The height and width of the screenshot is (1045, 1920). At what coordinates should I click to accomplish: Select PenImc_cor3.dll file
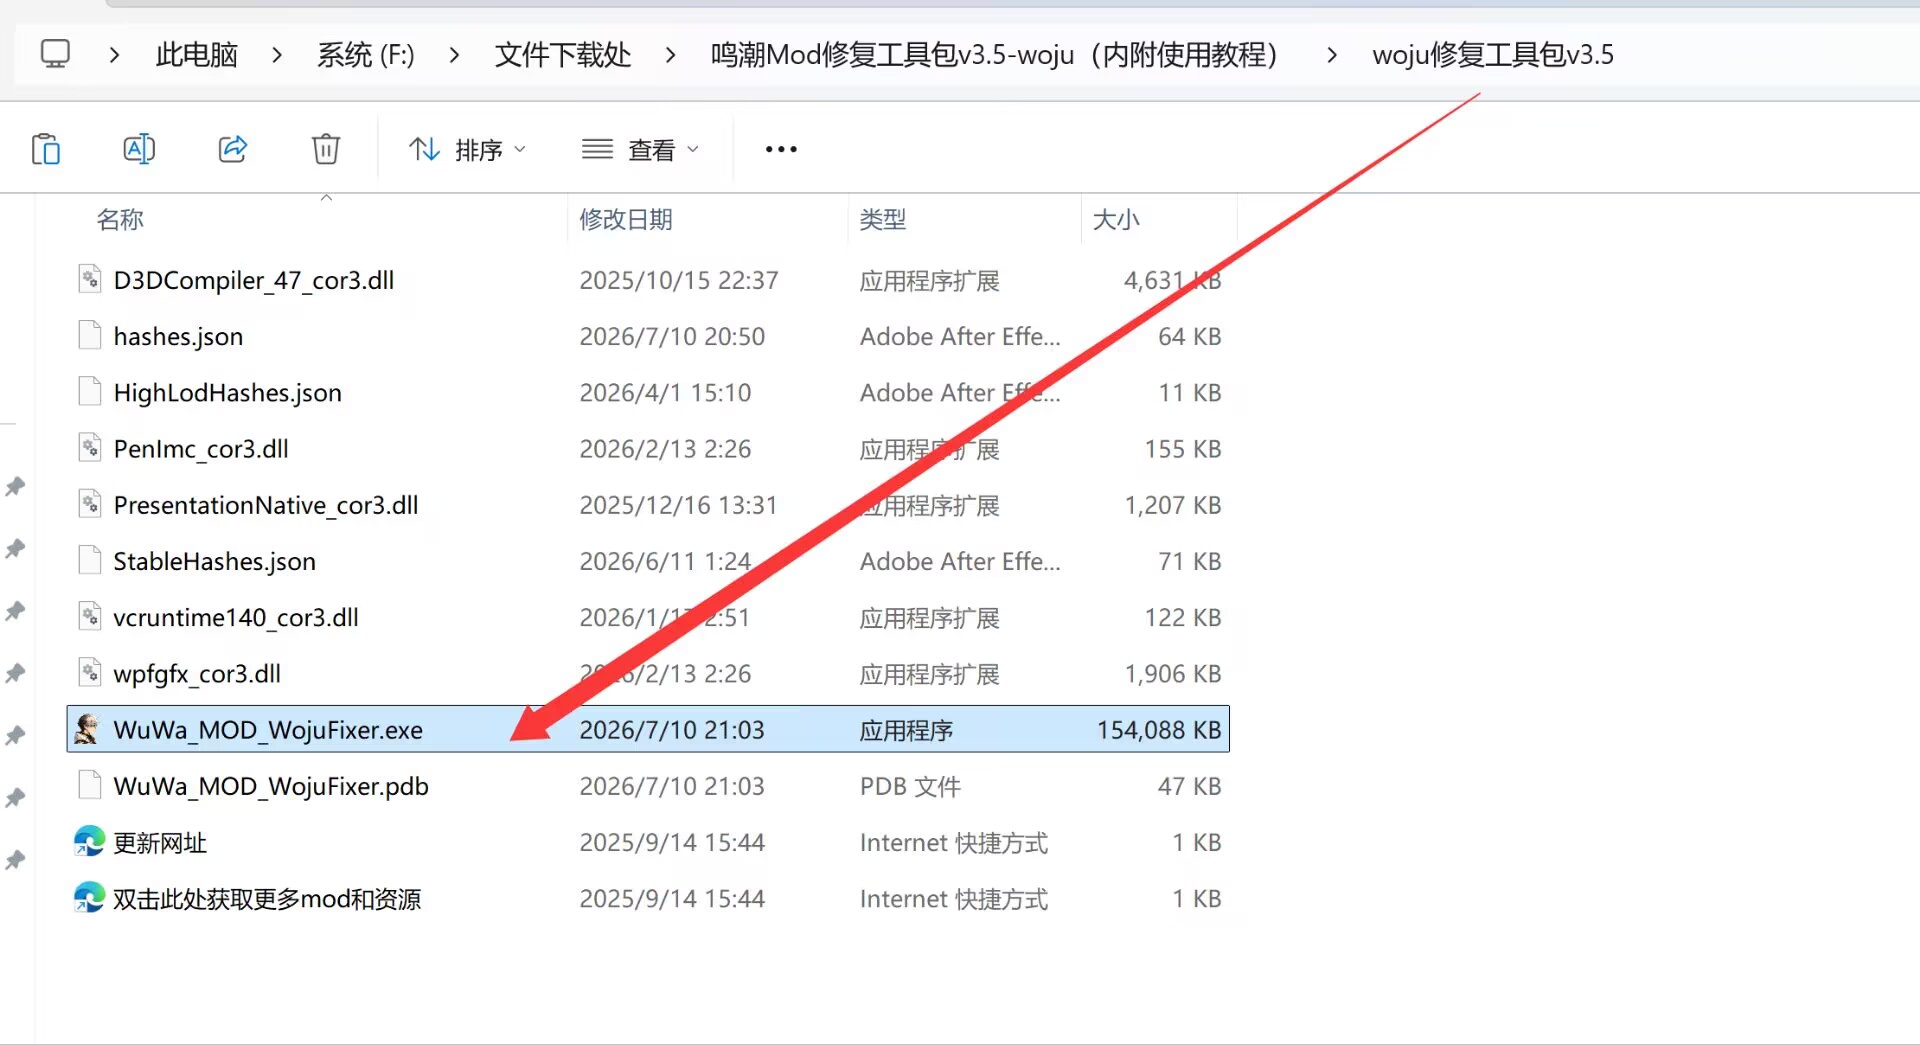pyautogui.click(x=201, y=449)
